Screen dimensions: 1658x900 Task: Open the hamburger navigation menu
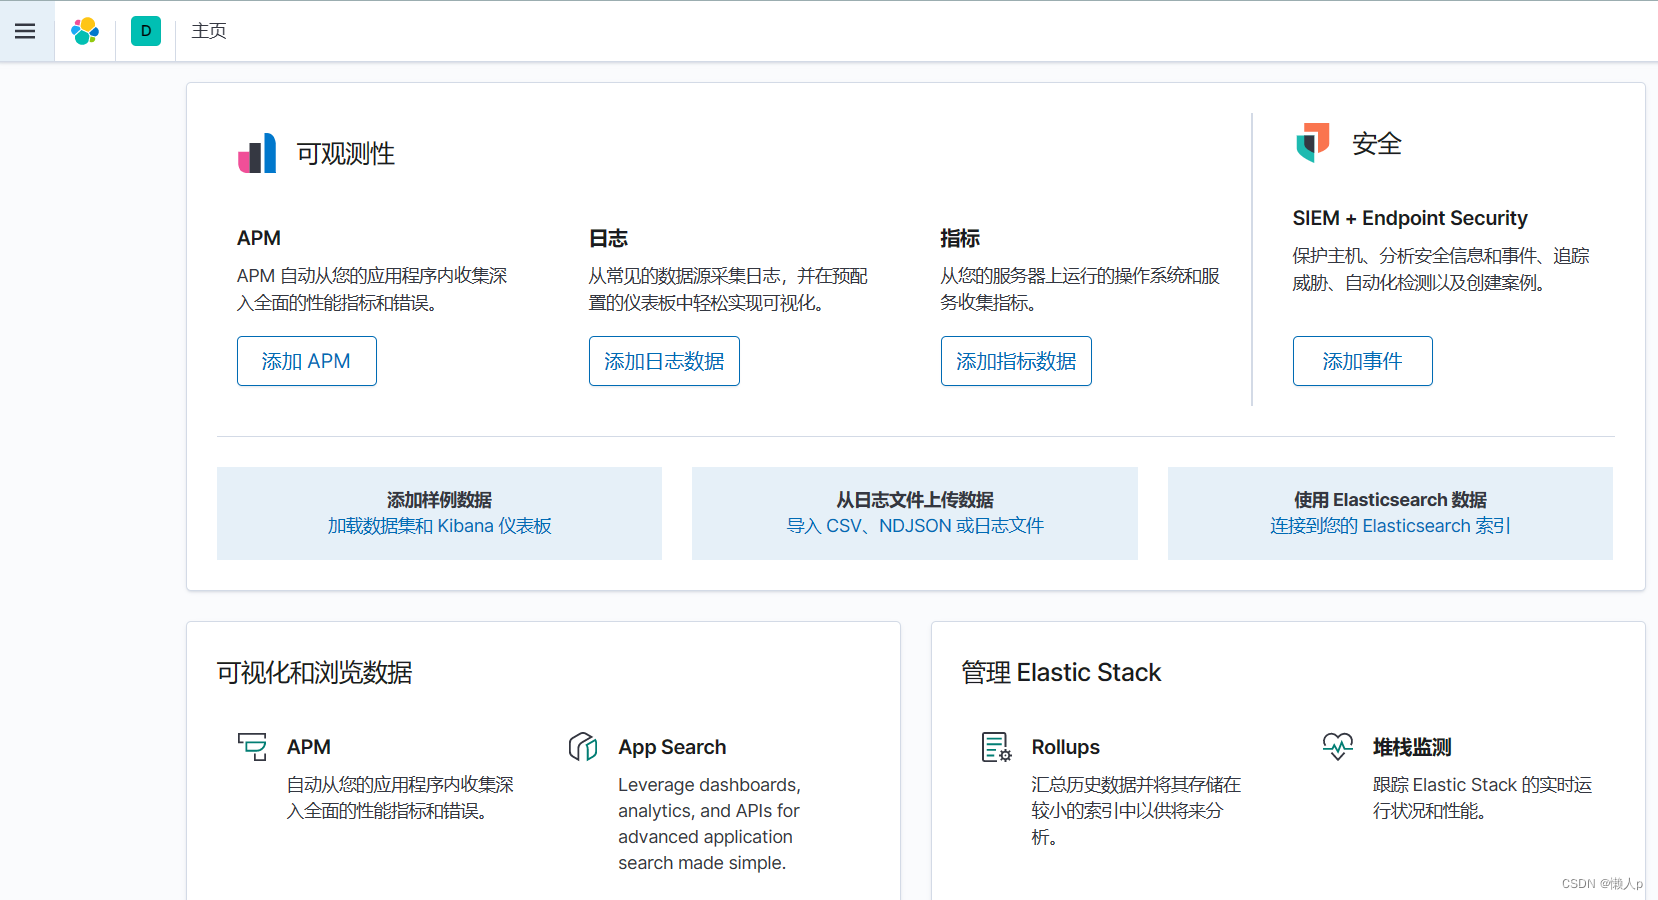click(25, 31)
